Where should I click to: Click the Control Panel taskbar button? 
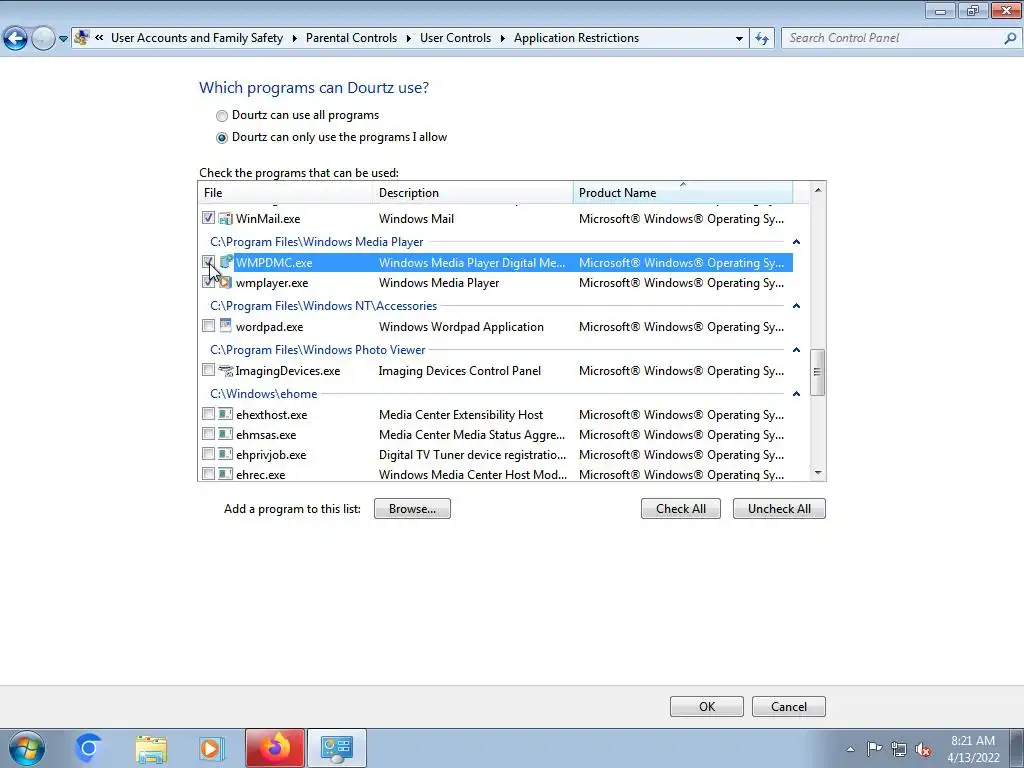point(337,748)
